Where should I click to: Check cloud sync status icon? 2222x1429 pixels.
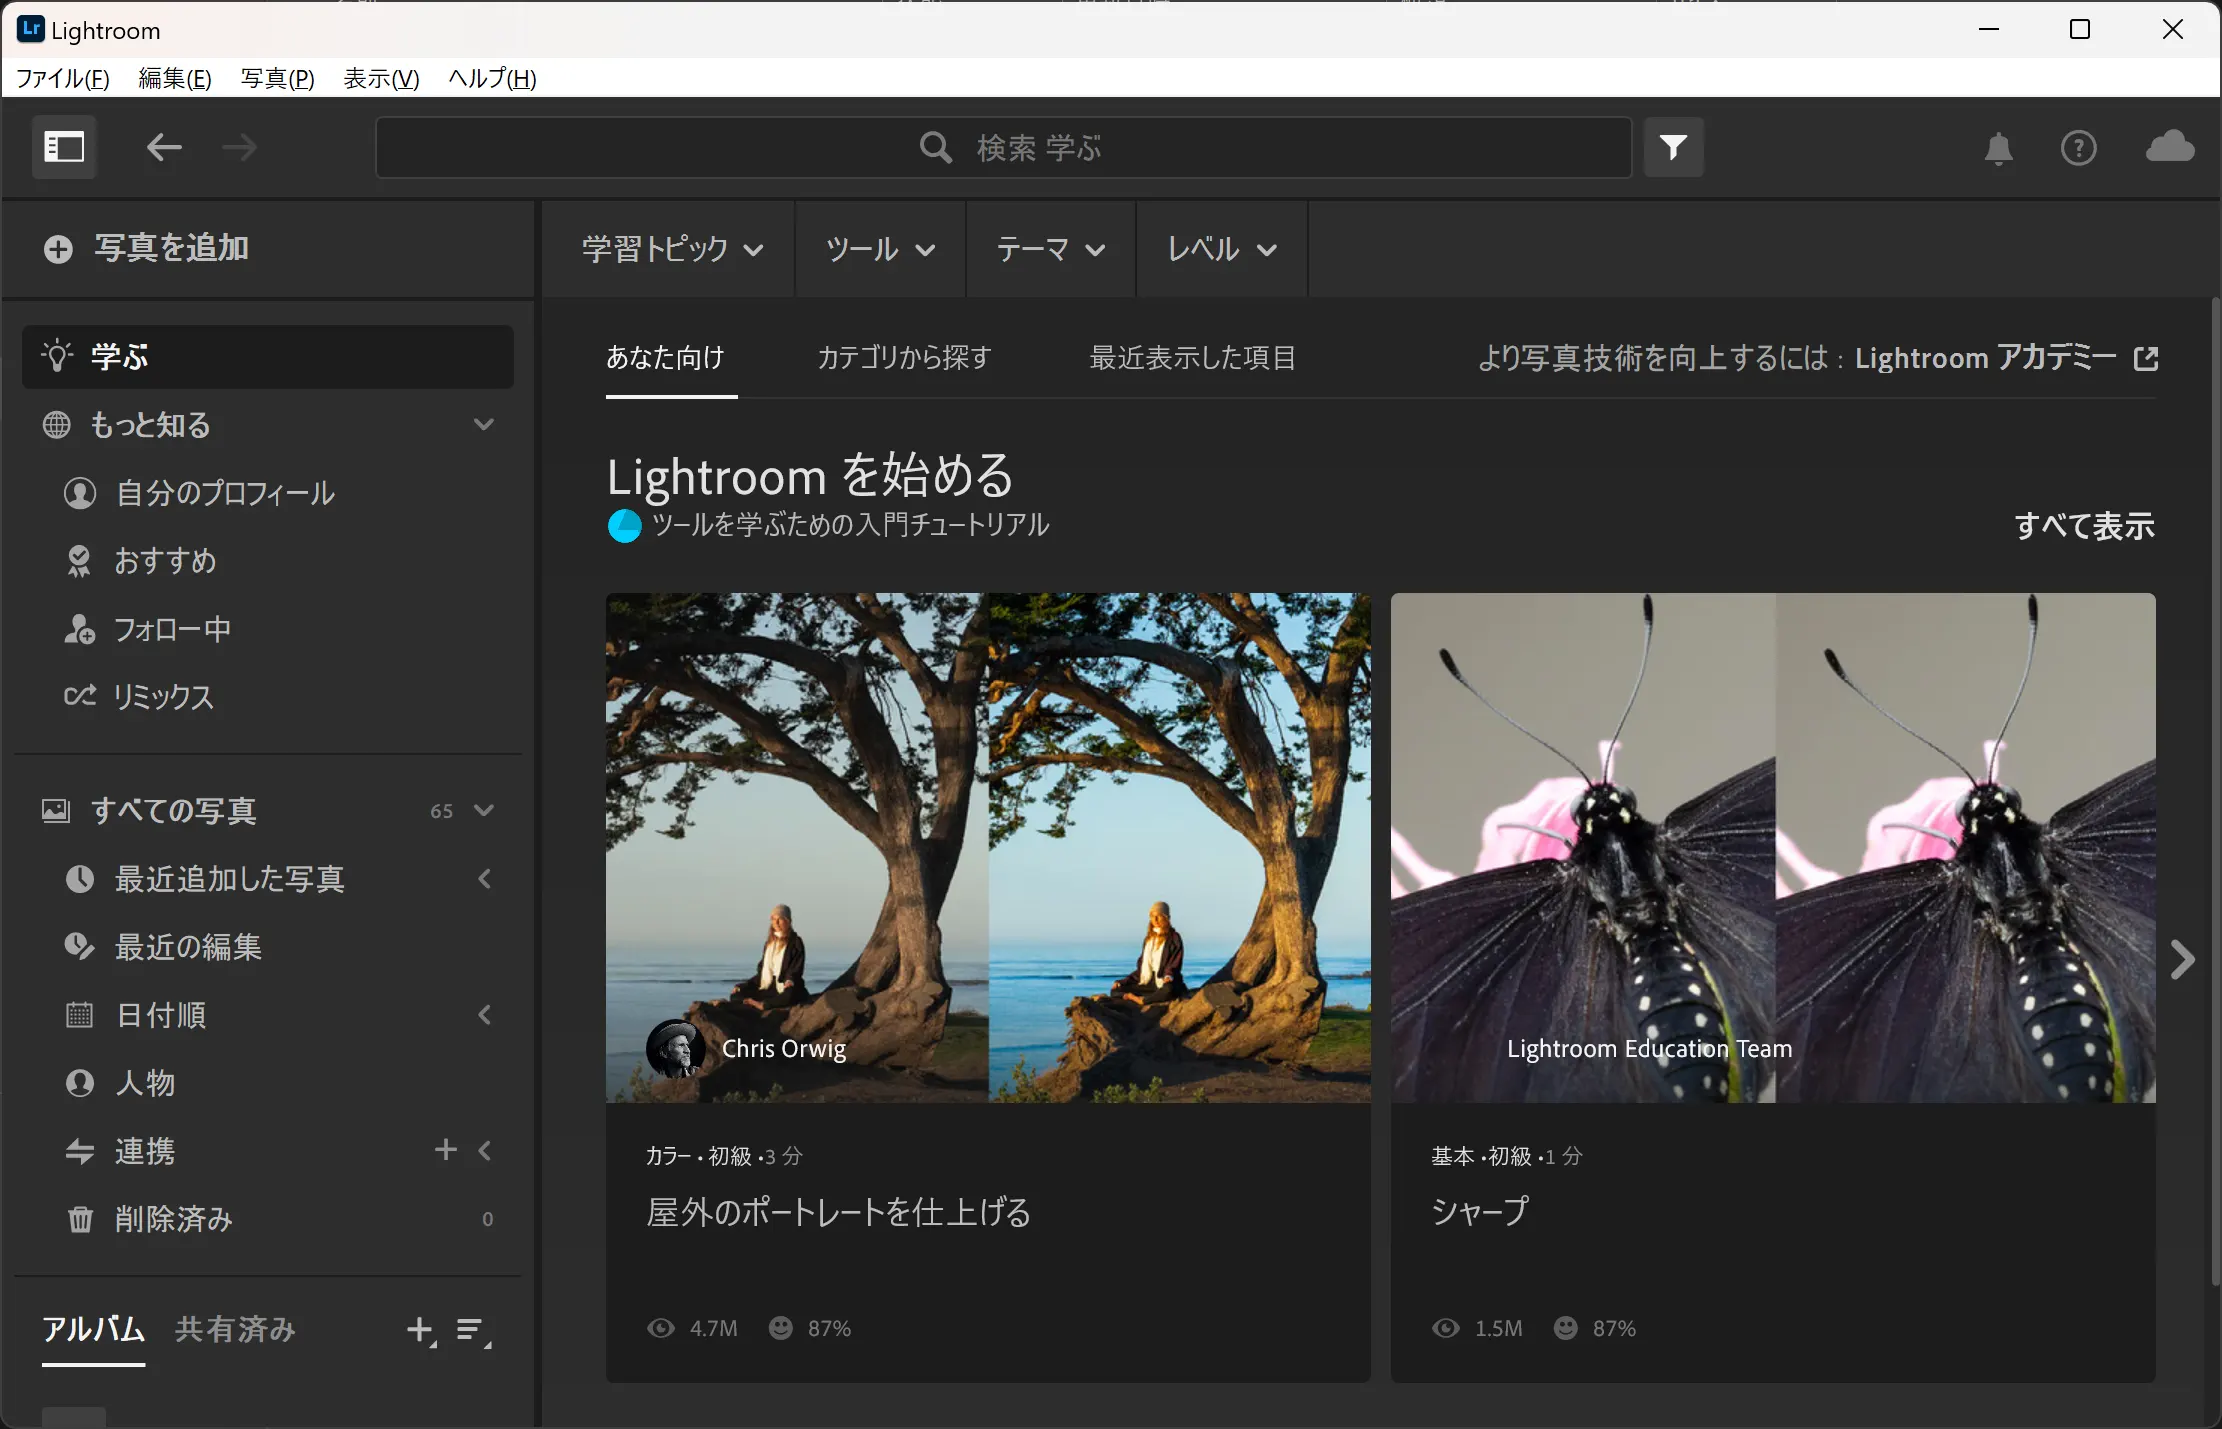tap(2170, 146)
